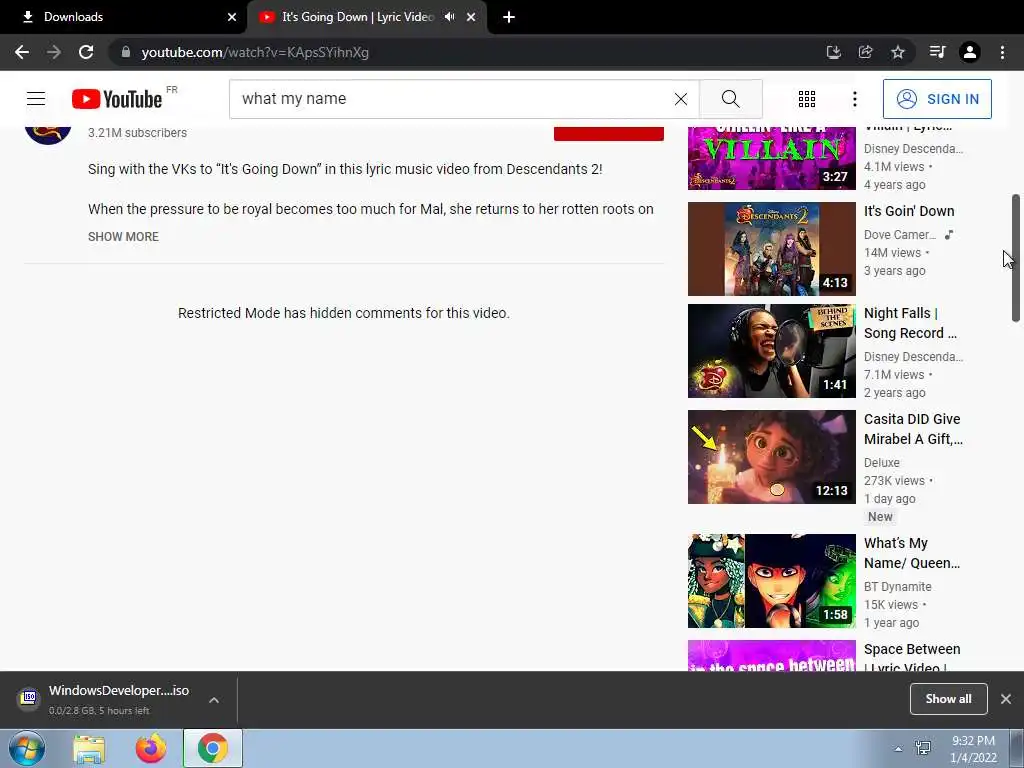
Task: Expand the download item options chevron
Action: [x=214, y=699]
